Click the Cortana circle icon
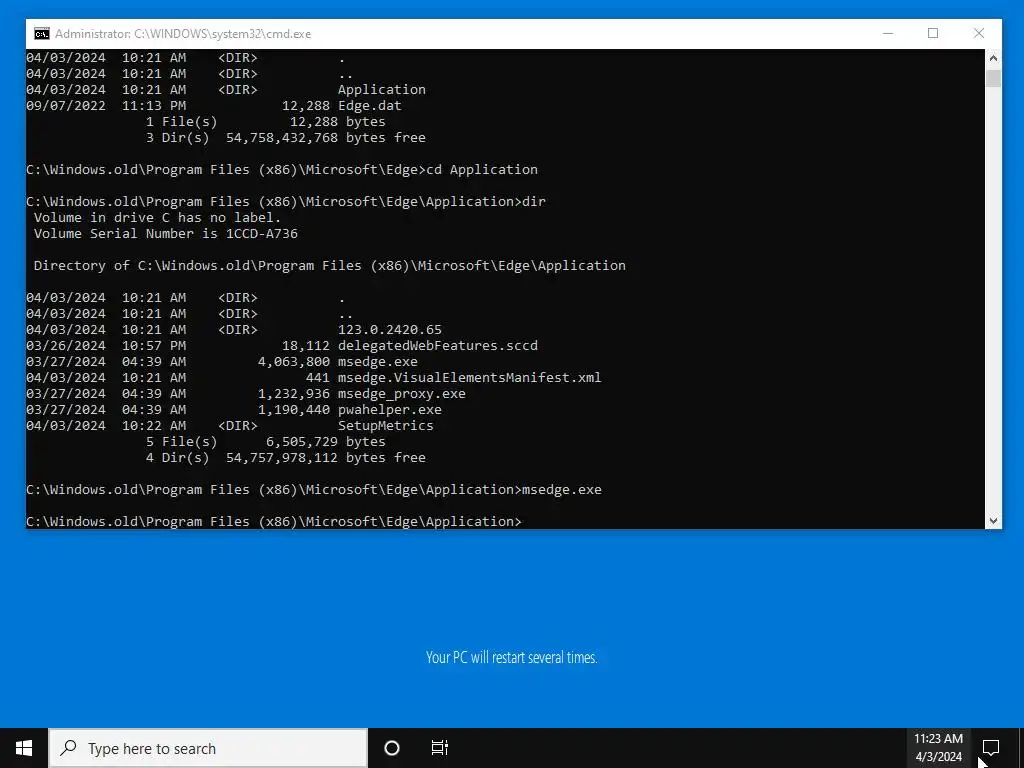Image resolution: width=1024 pixels, height=768 pixels. pos(392,748)
